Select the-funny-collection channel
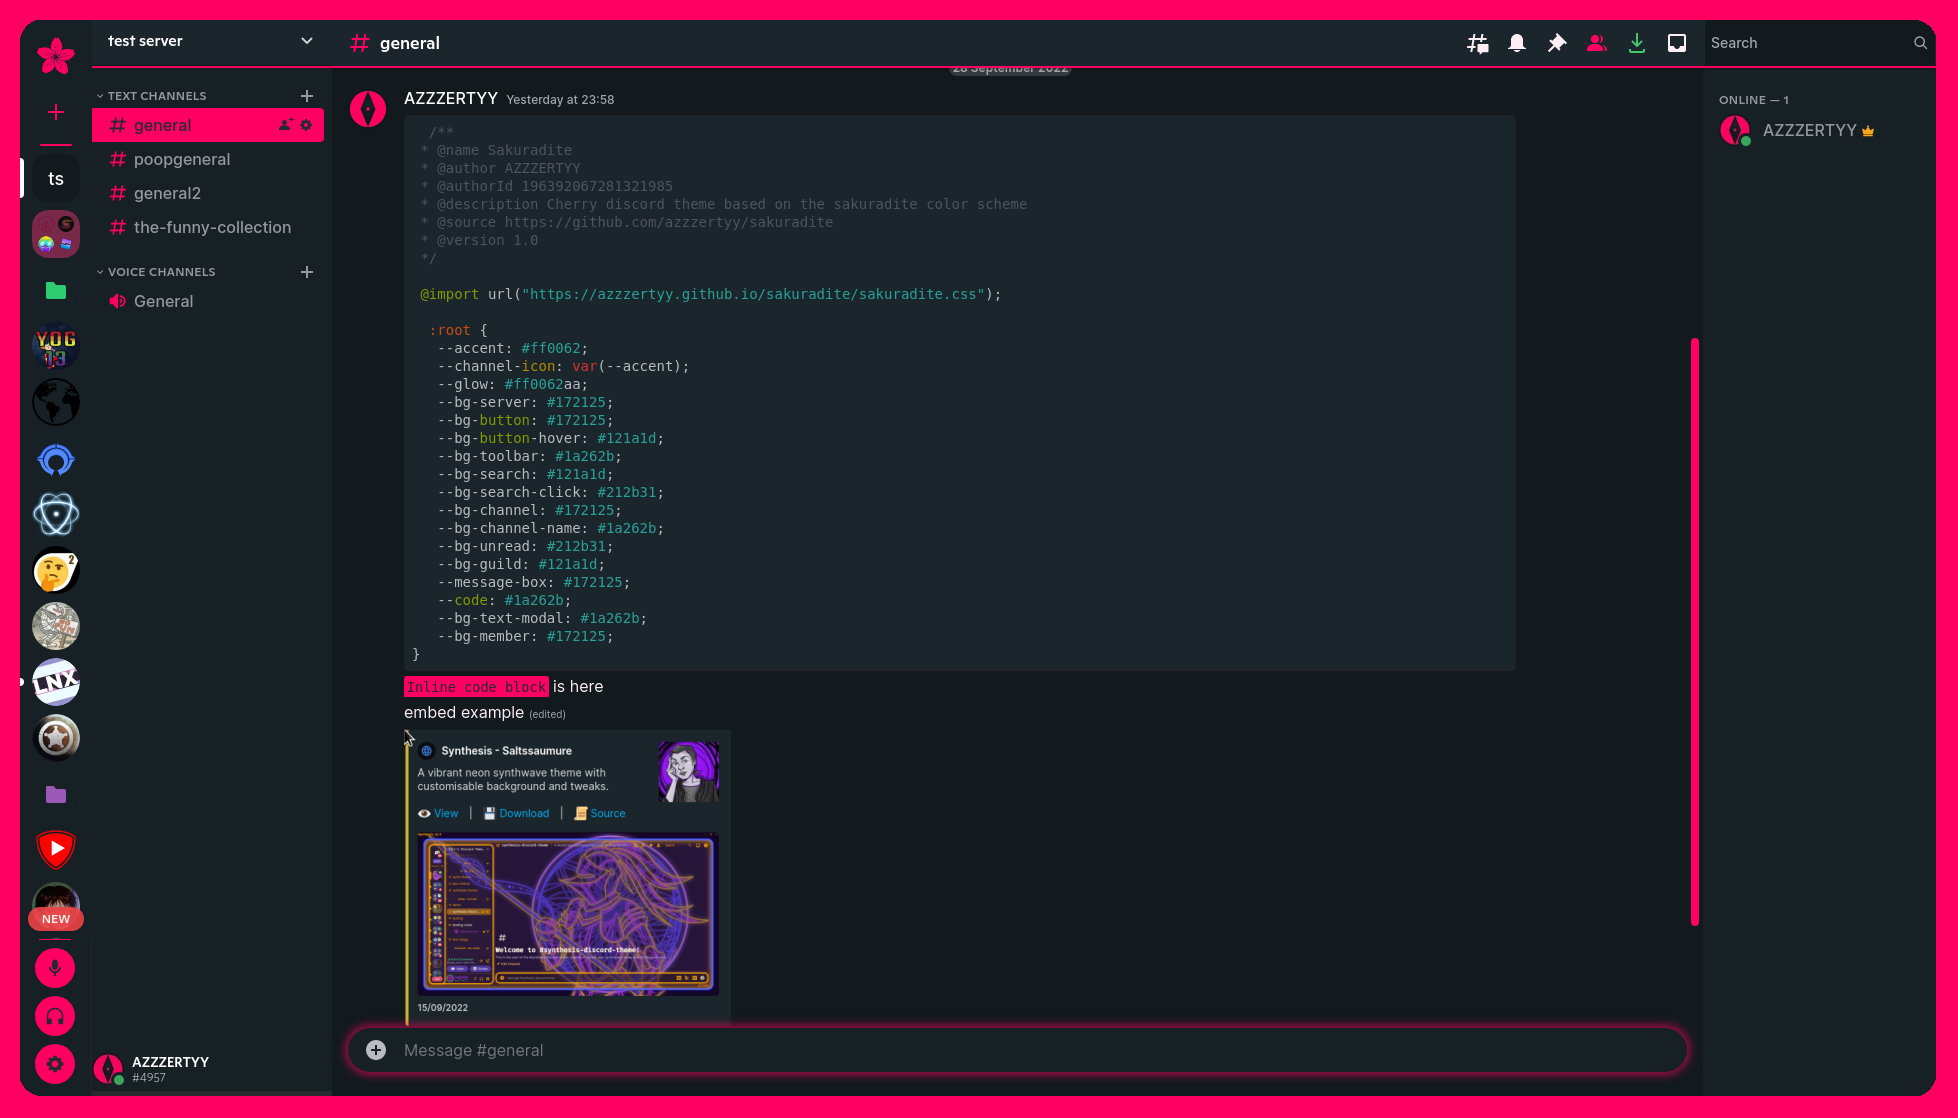Viewport: 1958px width, 1118px height. [211, 227]
